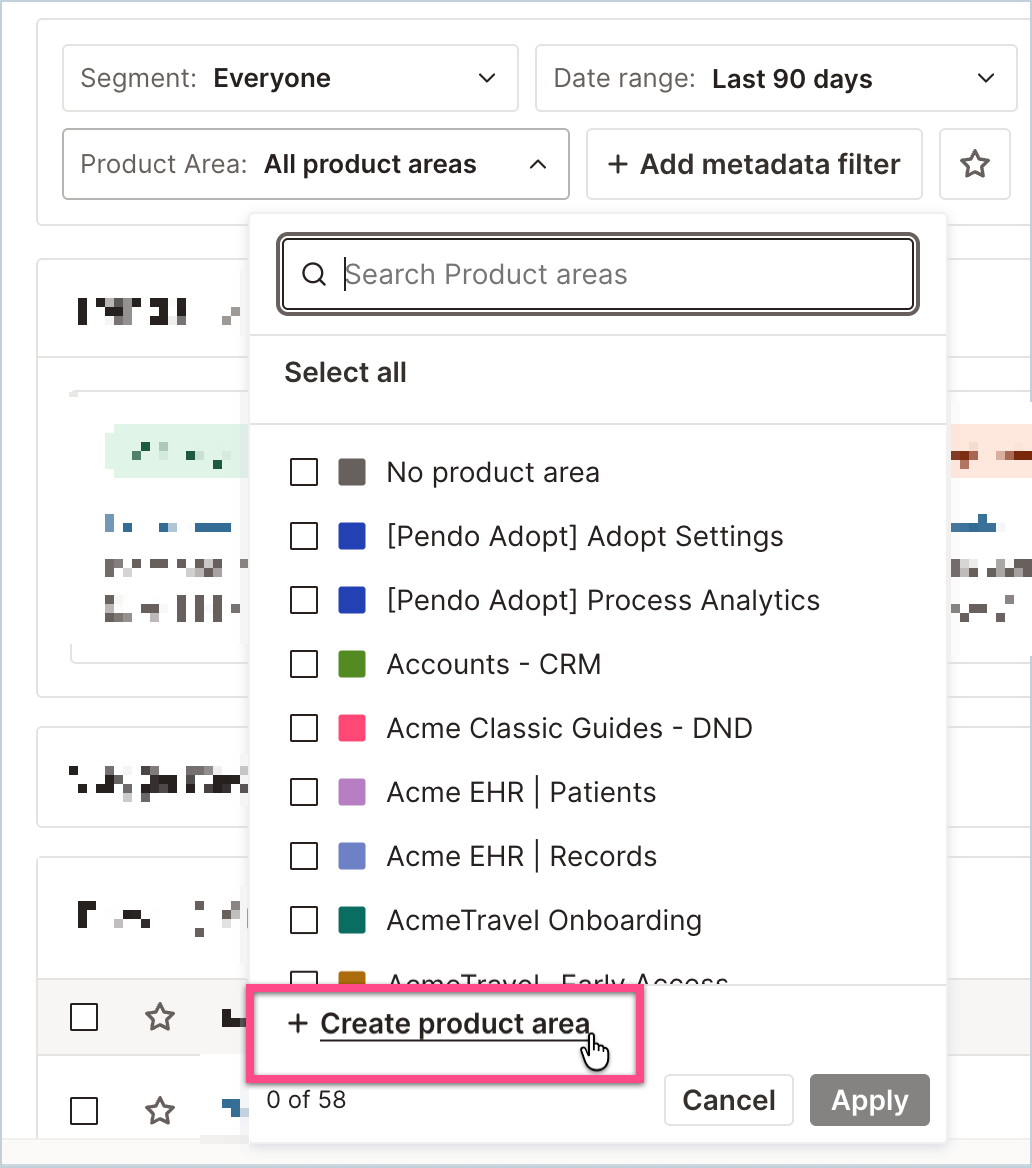Click the periwinkle Acme EHR | Records swatch
Image resolution: width=1032 pixels, height=1168 pixels.
coord(352,857)
